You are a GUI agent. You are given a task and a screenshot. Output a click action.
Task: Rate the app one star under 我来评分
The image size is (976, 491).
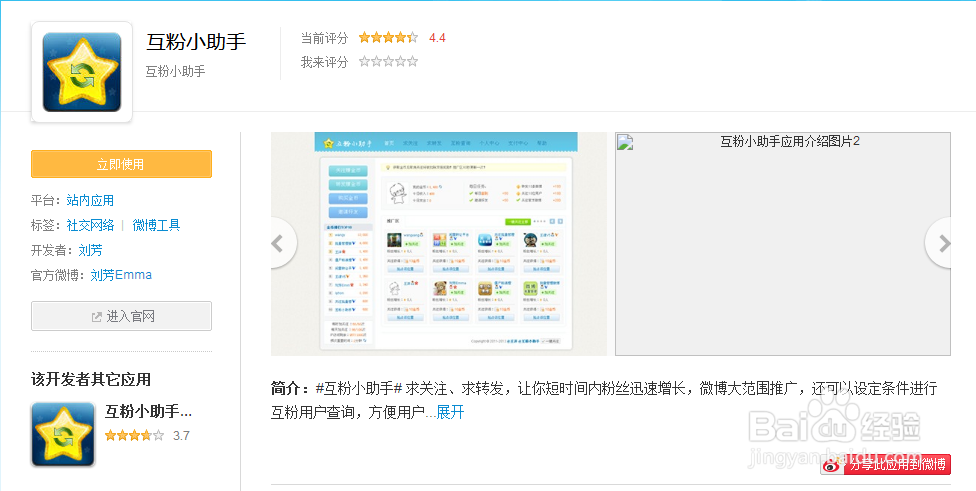[365, 62]
